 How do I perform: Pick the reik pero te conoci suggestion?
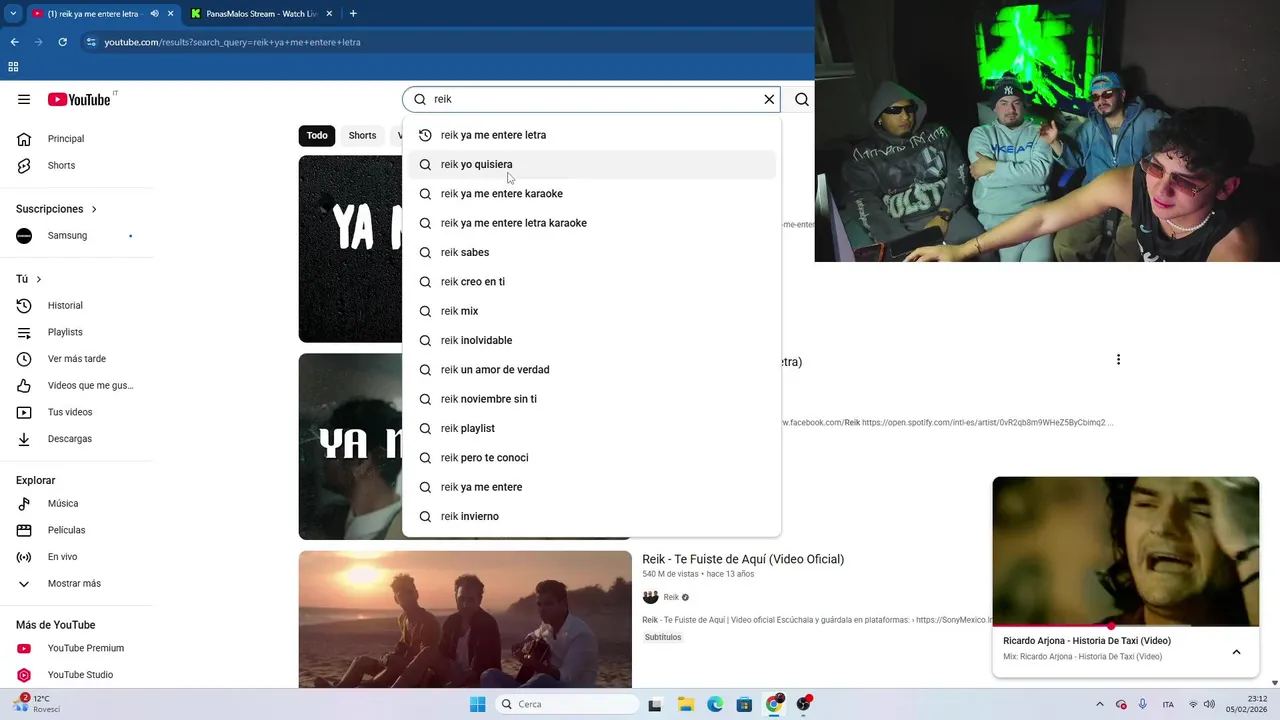tap(591, 458)
